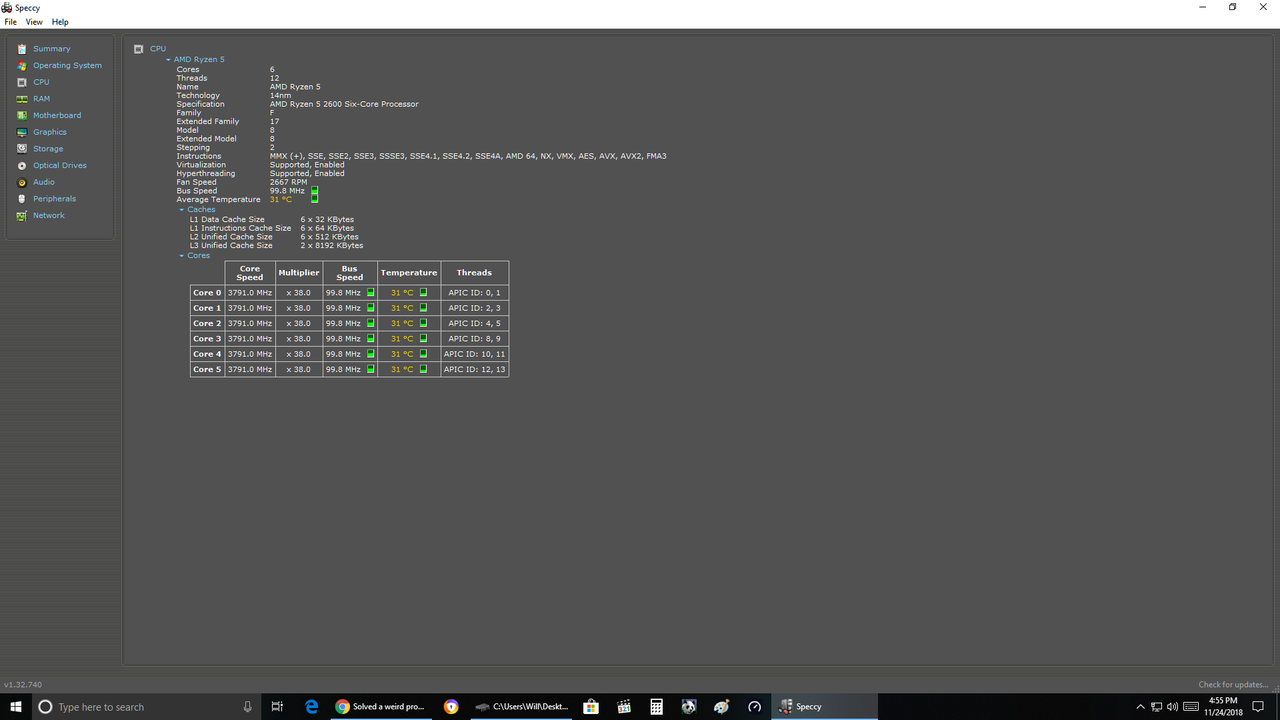Click the Threads column header
This screenshot has height=720, width=1280.
[474, 273]
